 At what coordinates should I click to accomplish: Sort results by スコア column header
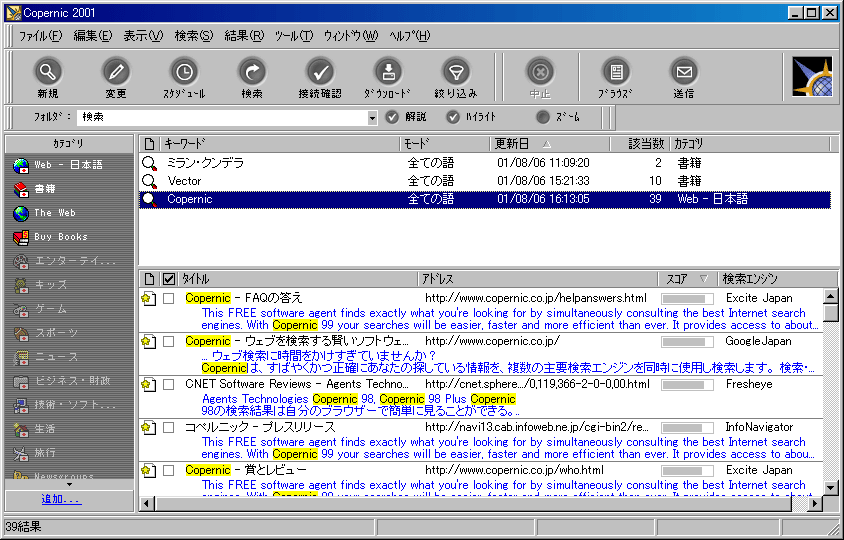tap(687, 279)
